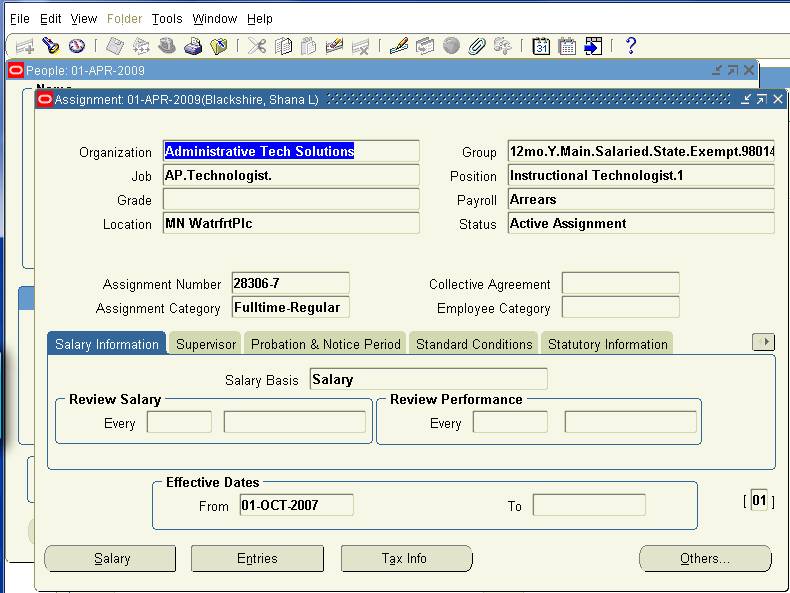
Task: Switch to the Standard Conditions tab
Action: tap(474, 344)
